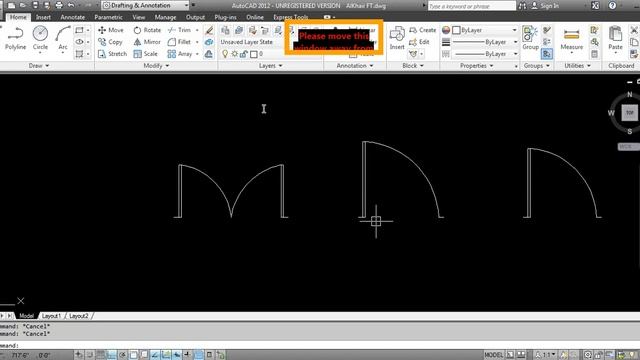This screenshot has height=360, width=640.
Task: Toggle Ortho mode in status bar
Action: click(111, 355)
